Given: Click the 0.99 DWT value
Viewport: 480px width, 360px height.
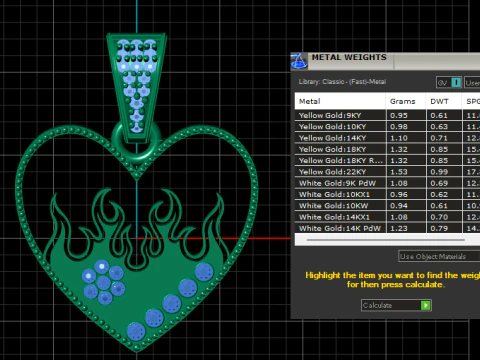Looking at the screenshot, I should [439, 172].
